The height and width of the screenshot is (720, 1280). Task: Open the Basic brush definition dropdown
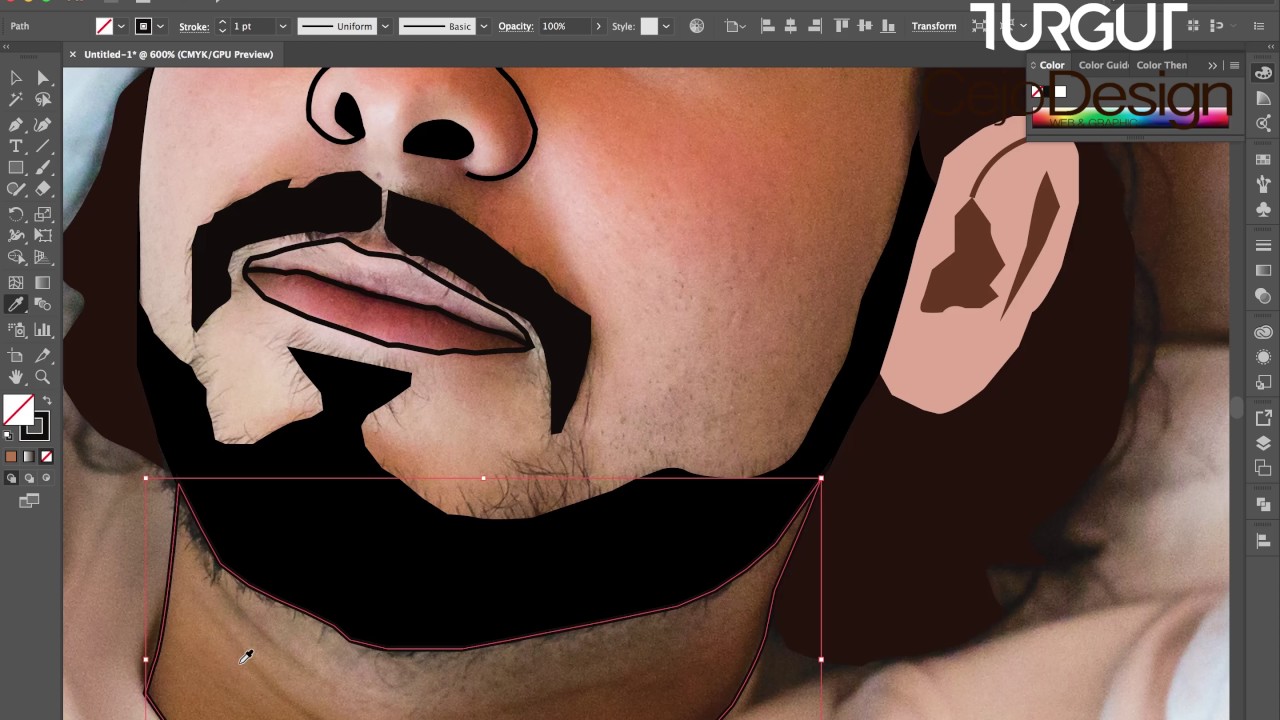pos(484,26)
